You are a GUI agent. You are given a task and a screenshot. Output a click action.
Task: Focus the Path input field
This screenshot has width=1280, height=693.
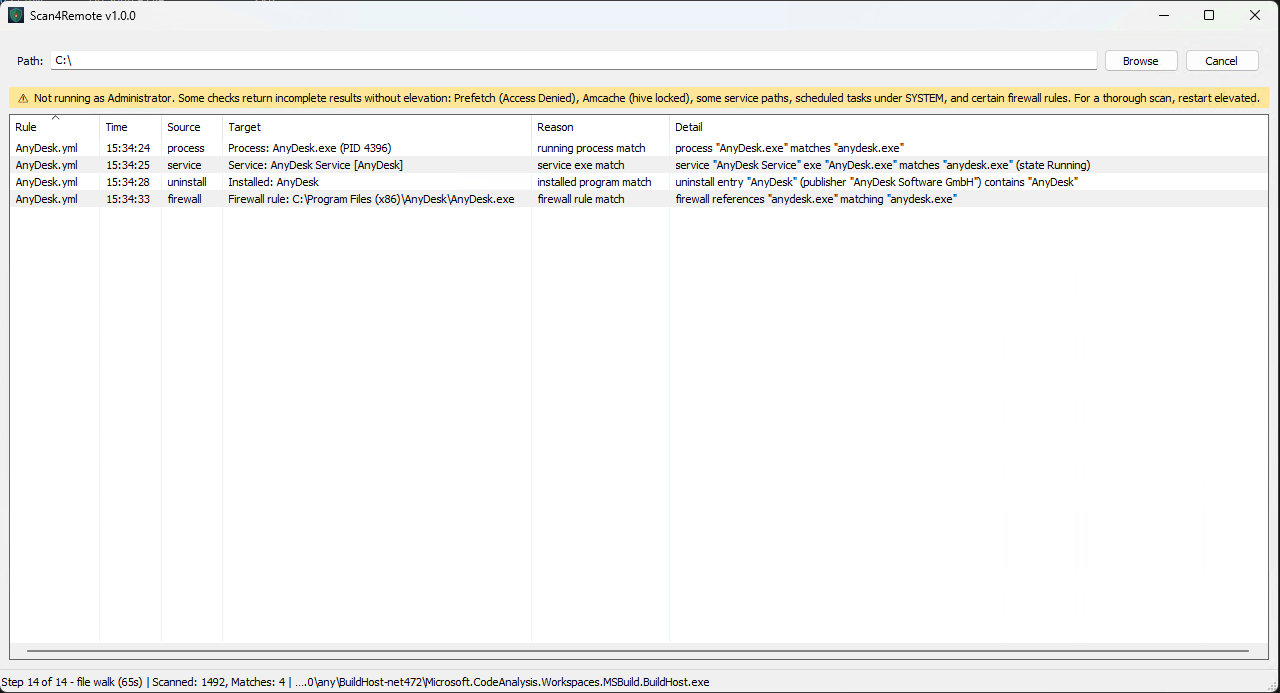point(574,61)
